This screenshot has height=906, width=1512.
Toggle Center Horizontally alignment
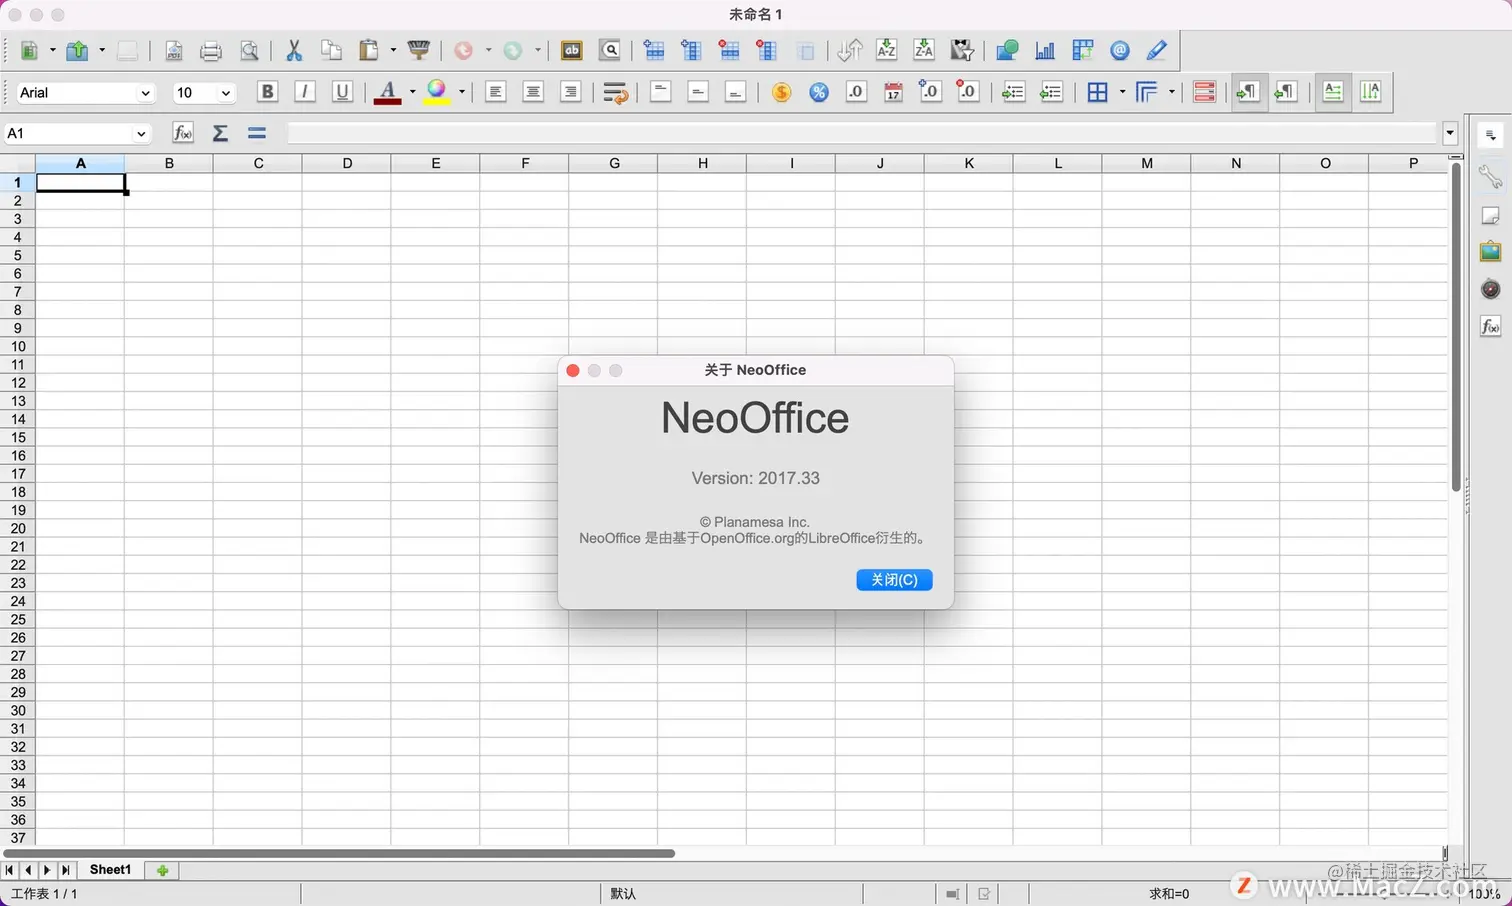tap(533, 92)
